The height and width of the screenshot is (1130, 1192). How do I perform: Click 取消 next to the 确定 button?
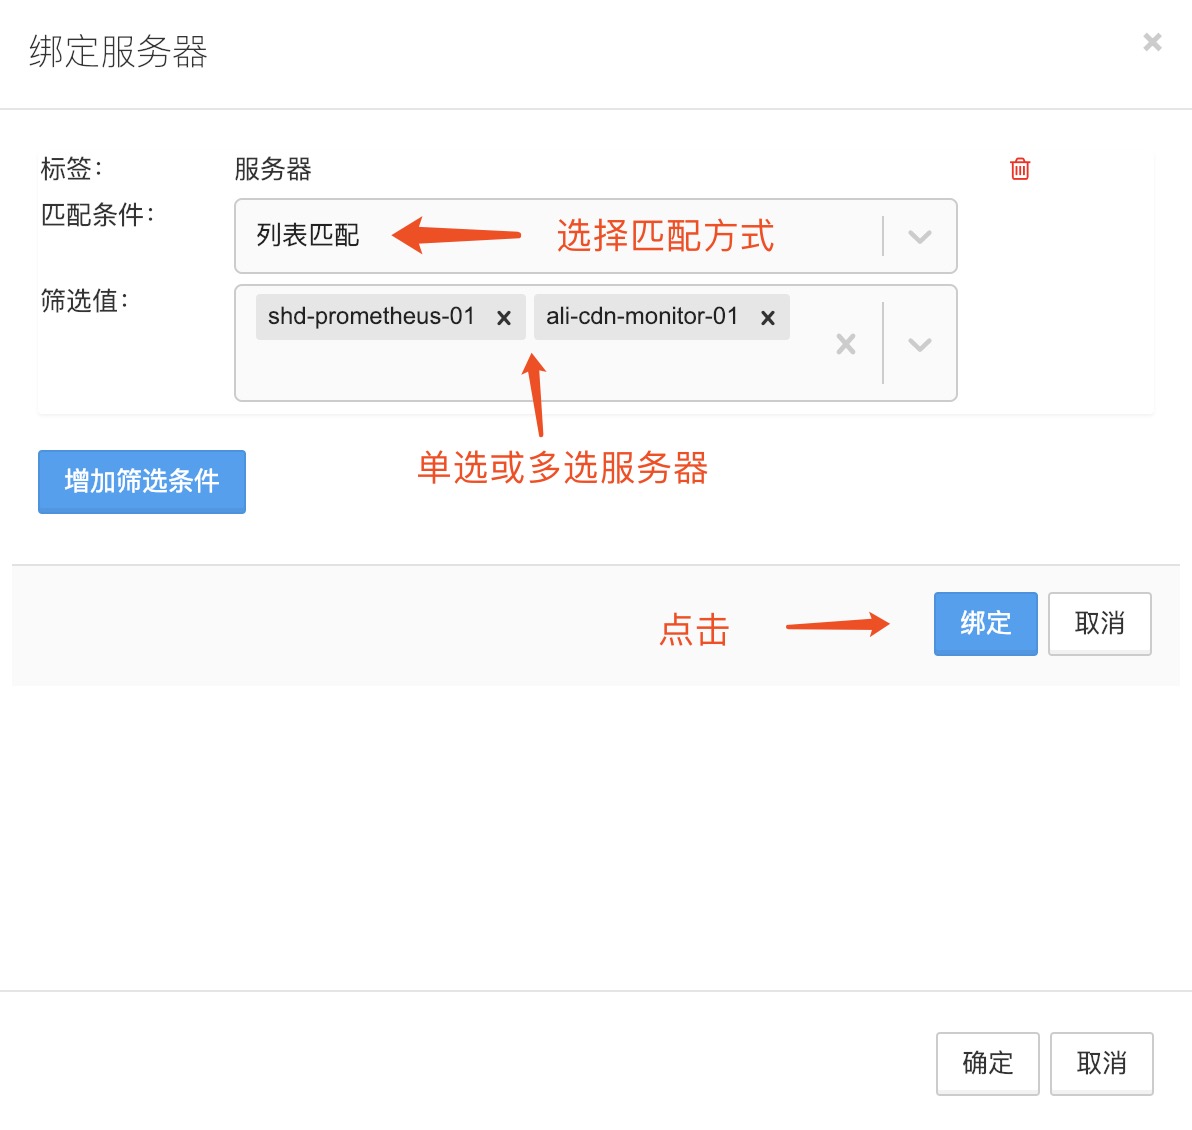click(x=1101, y=1063)
